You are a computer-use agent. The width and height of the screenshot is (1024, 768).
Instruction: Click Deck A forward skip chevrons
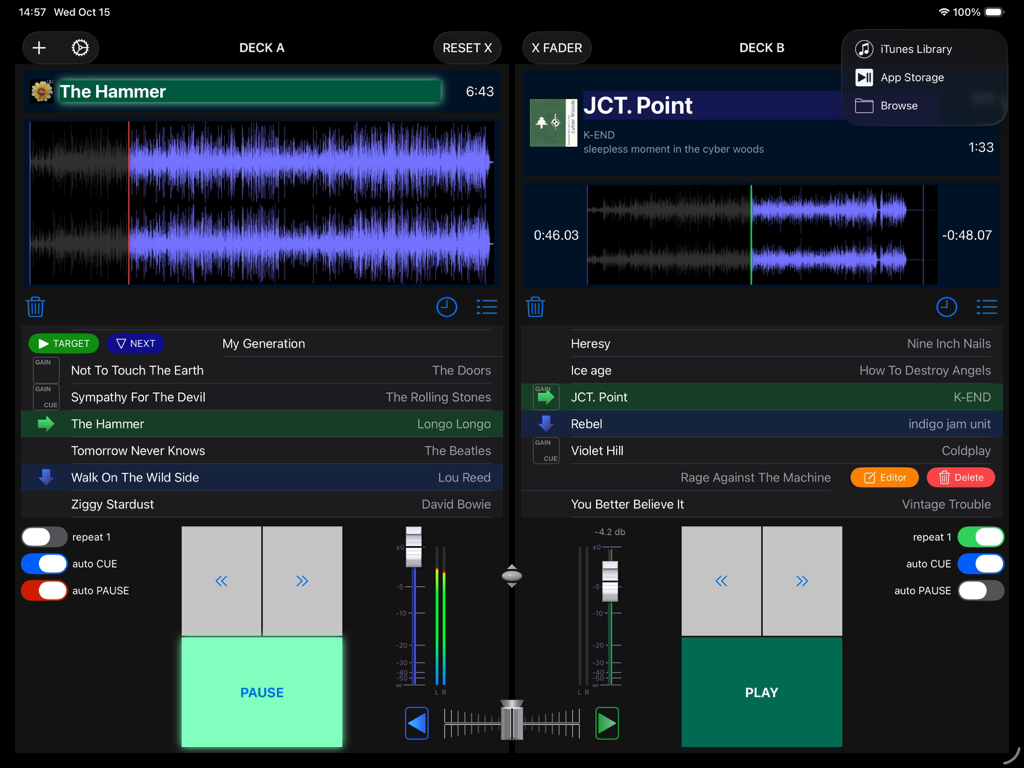click(x=302, y=581)
